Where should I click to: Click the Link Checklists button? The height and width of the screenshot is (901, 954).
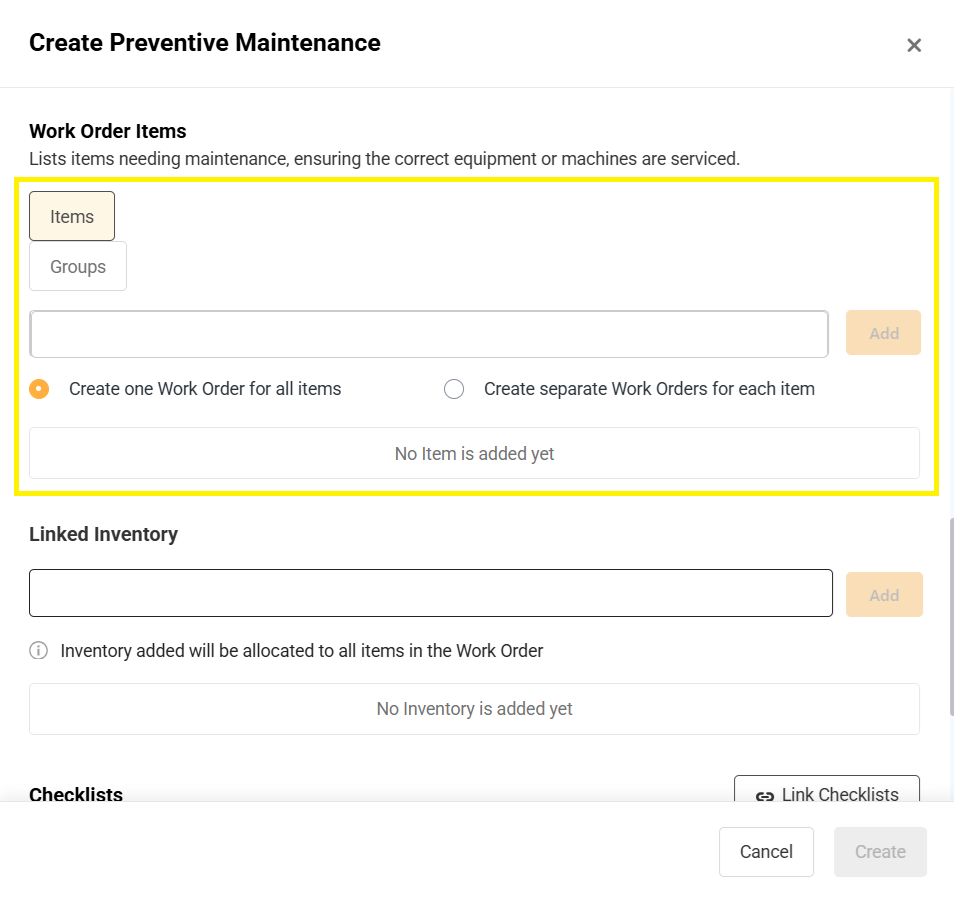pos(827,792)
